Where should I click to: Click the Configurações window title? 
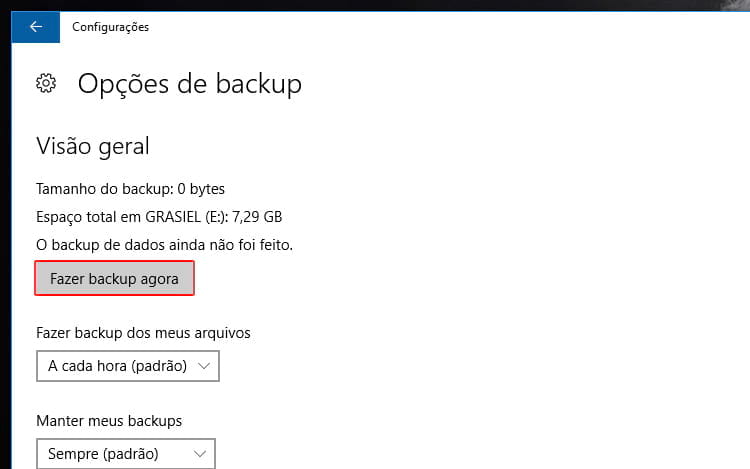pyautogui.click(x=110, y=27)
